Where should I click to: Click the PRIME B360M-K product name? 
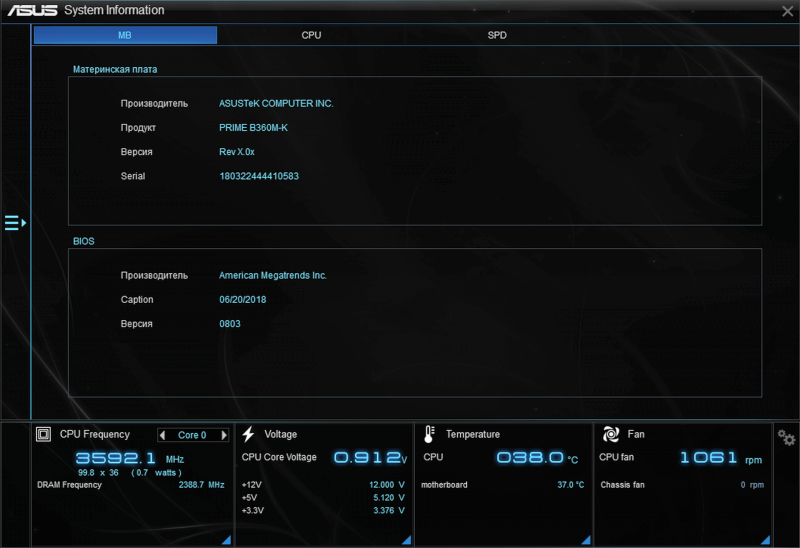[x=253, y=128]
